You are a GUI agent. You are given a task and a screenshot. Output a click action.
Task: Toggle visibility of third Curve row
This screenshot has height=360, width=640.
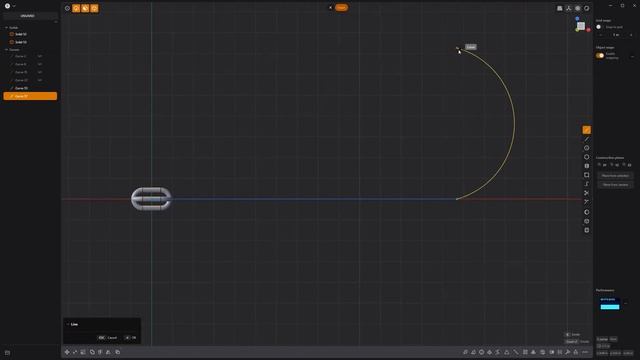40,72
